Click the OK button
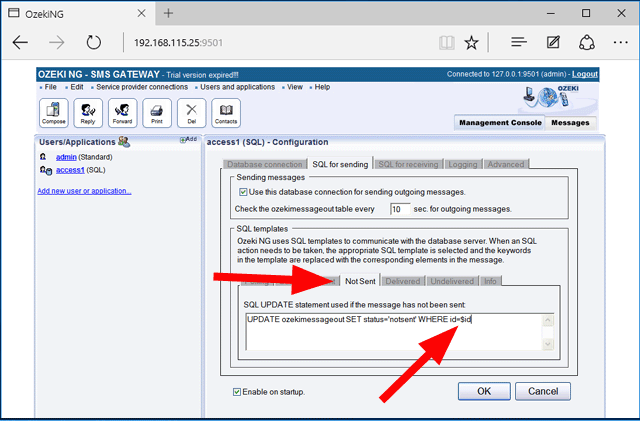 click(x=484, y=391)
